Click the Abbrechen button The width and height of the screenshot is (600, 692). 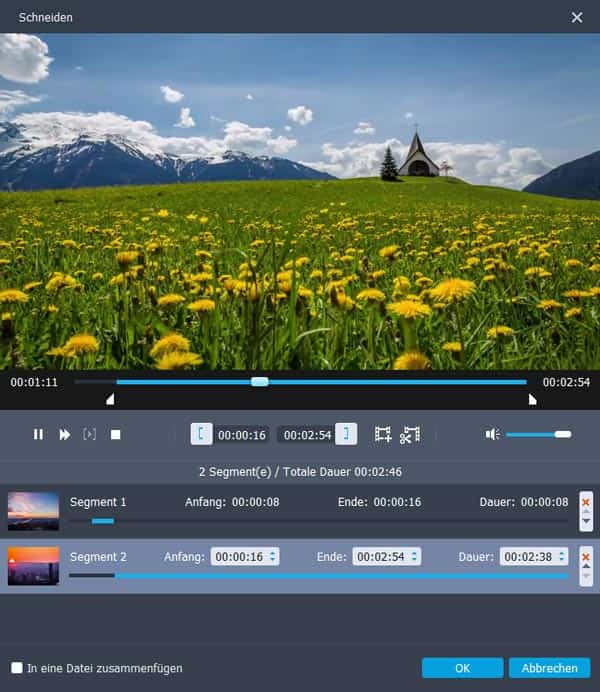(549, 668)
